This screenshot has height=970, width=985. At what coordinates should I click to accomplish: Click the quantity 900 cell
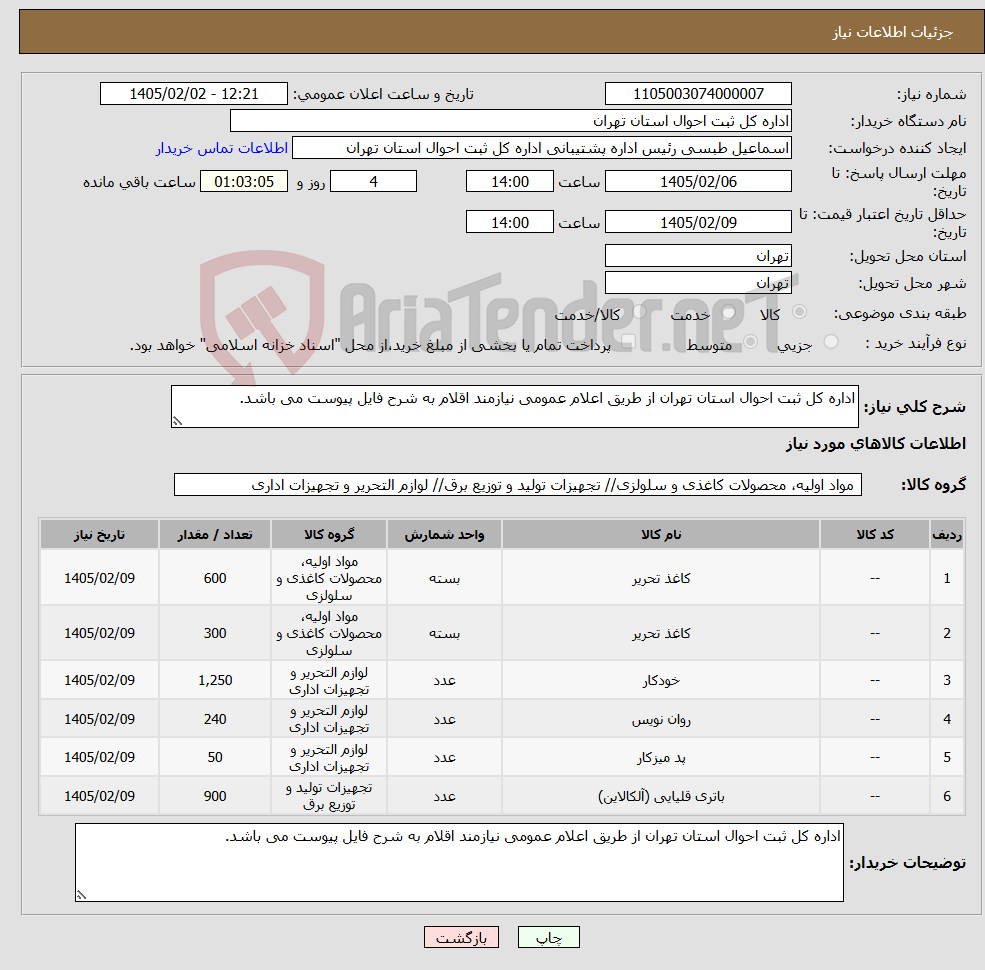(215, 796)
